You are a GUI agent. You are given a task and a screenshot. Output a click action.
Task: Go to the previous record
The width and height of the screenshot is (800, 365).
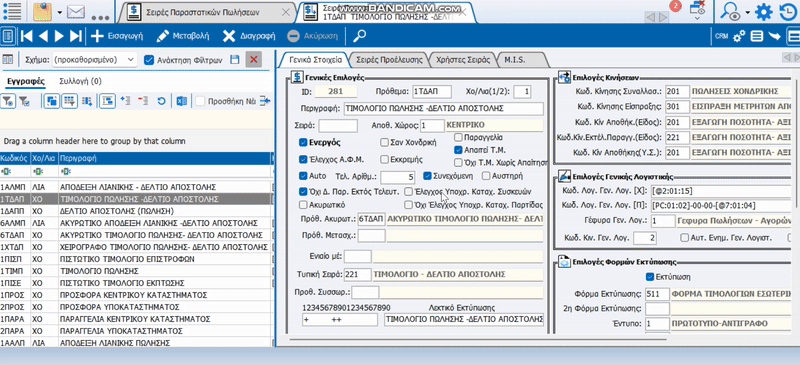(x=43, y=36)
